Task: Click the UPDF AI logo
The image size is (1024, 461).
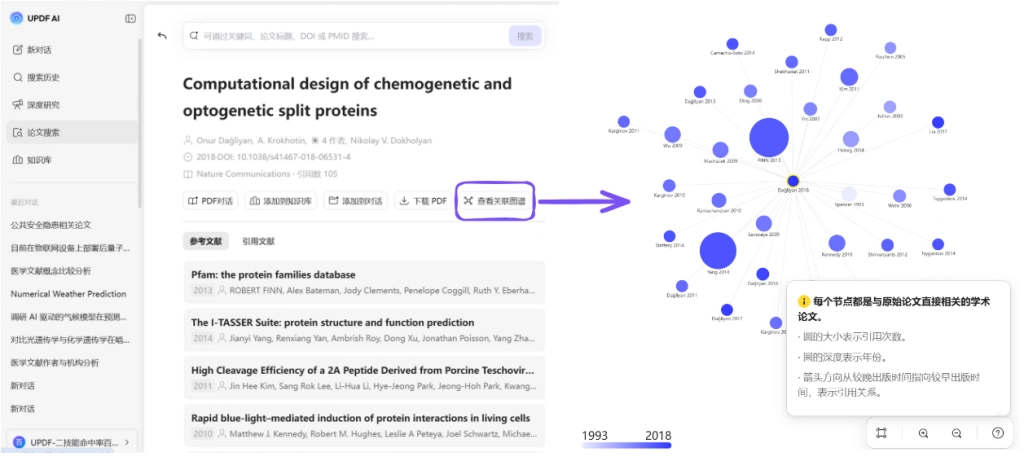Action: (16, 18)
